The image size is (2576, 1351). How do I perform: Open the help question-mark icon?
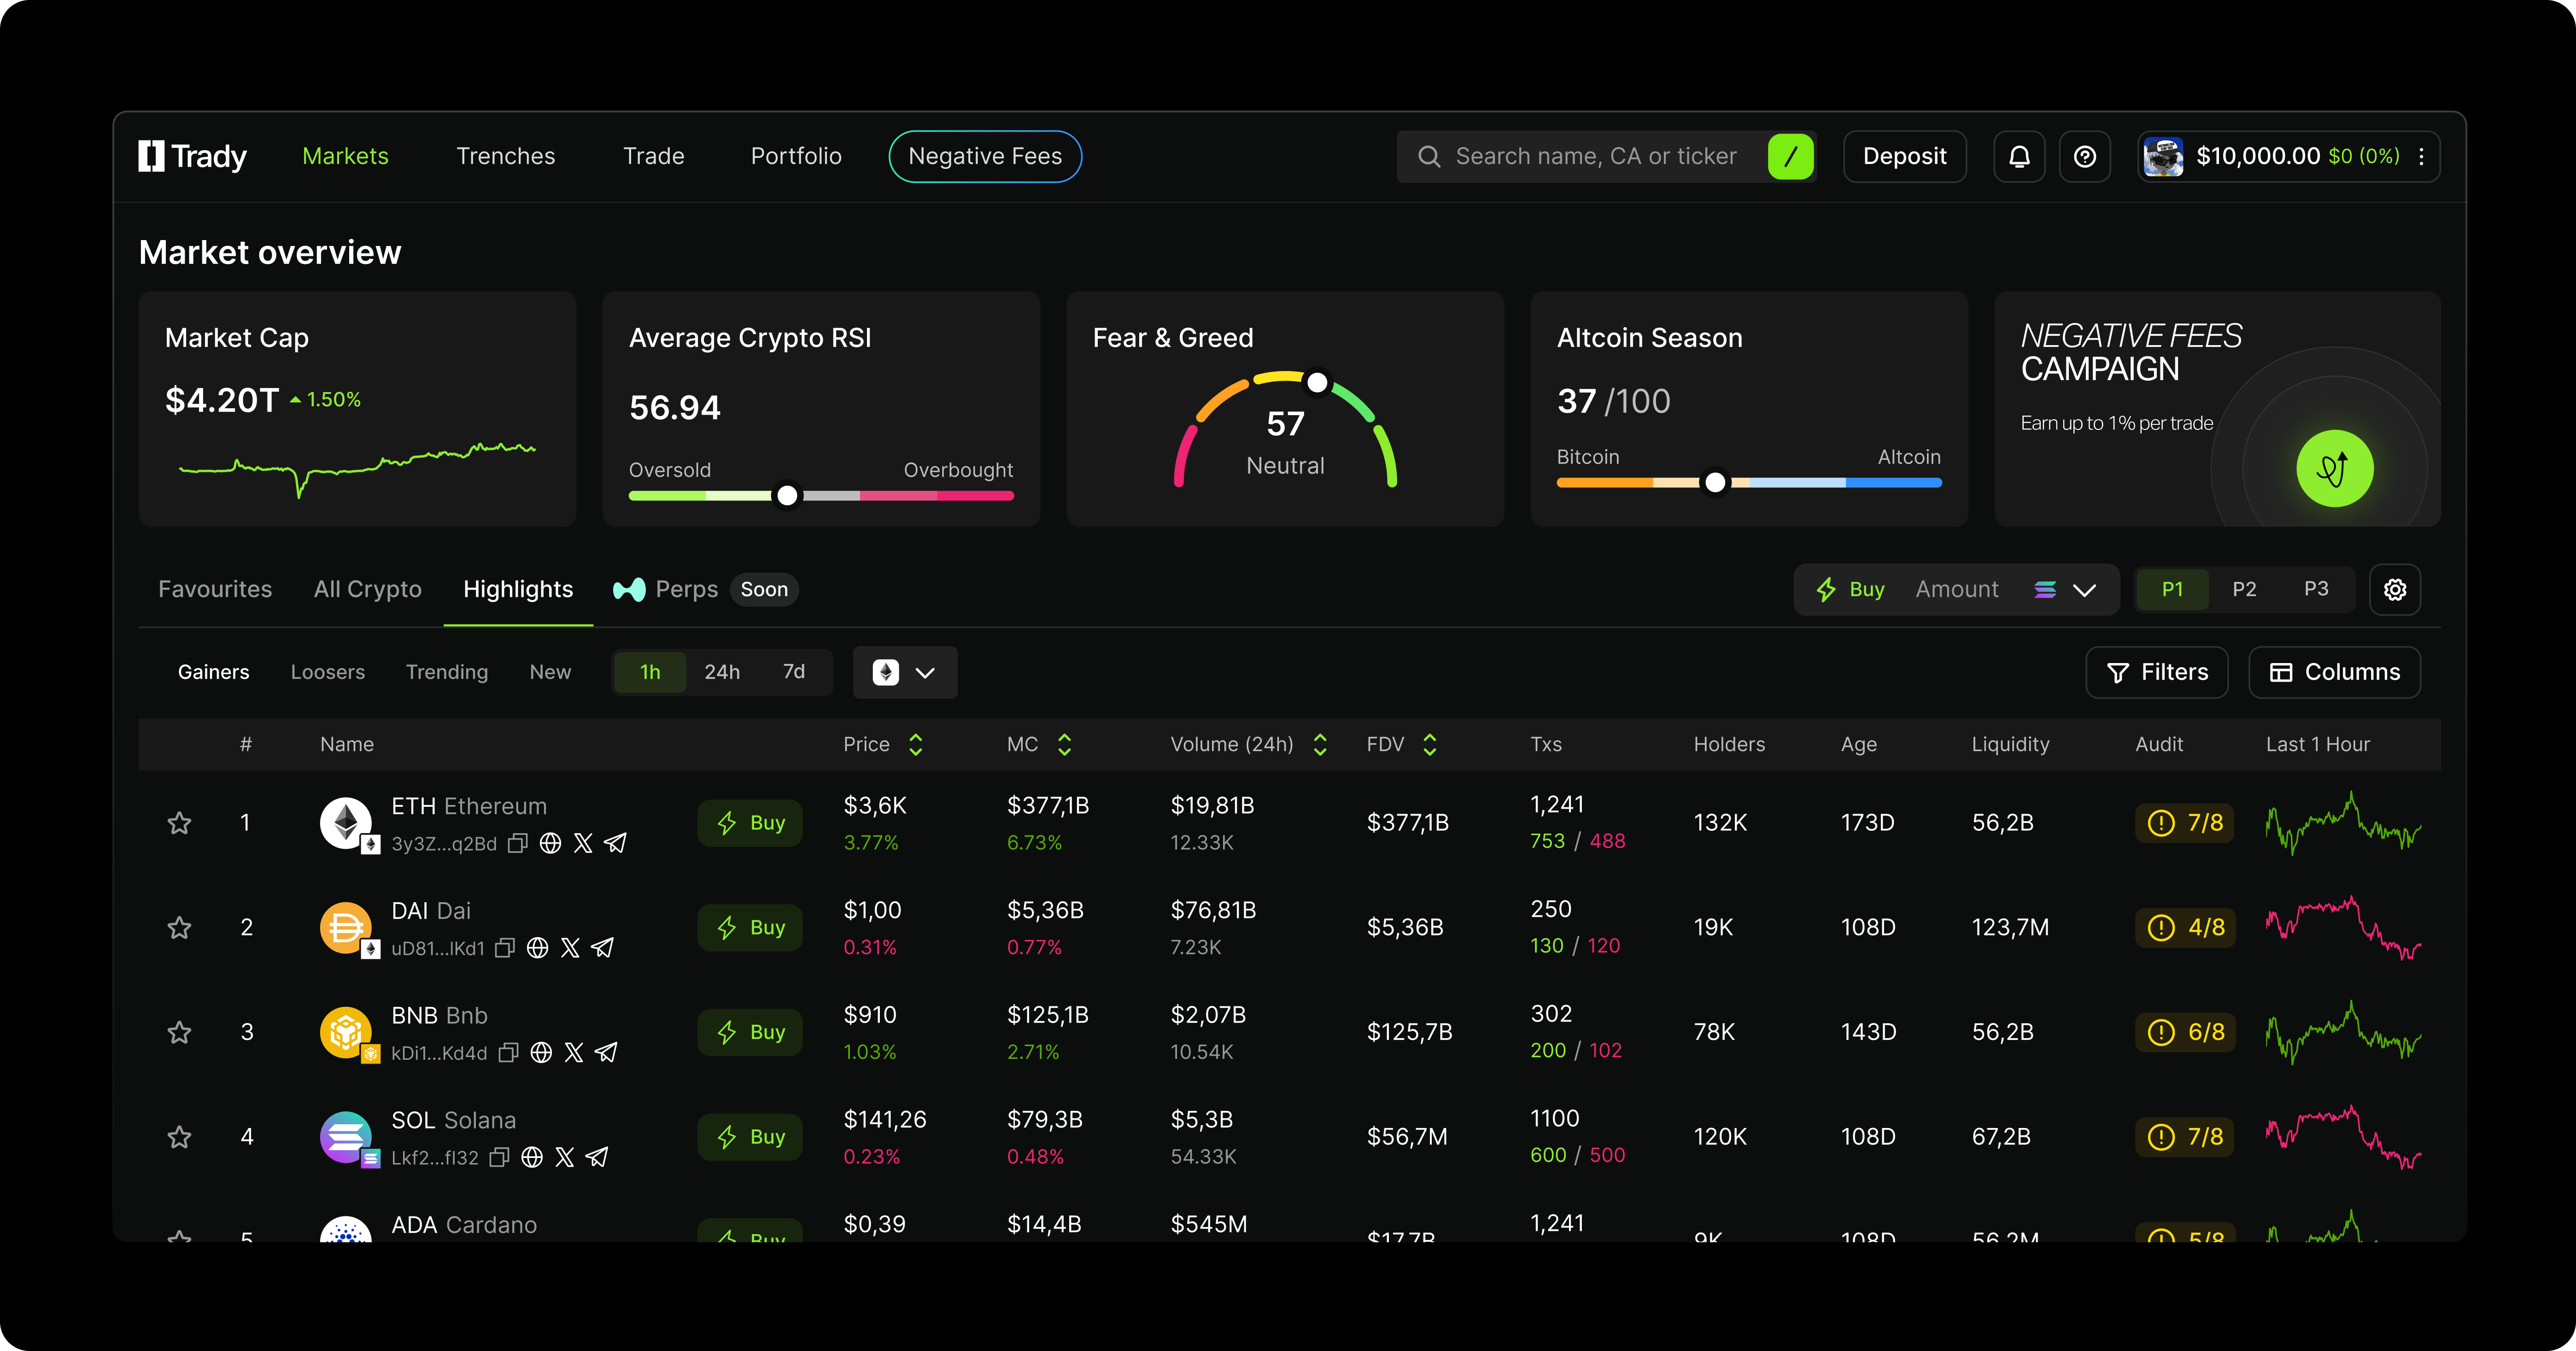coord(2085,157)
